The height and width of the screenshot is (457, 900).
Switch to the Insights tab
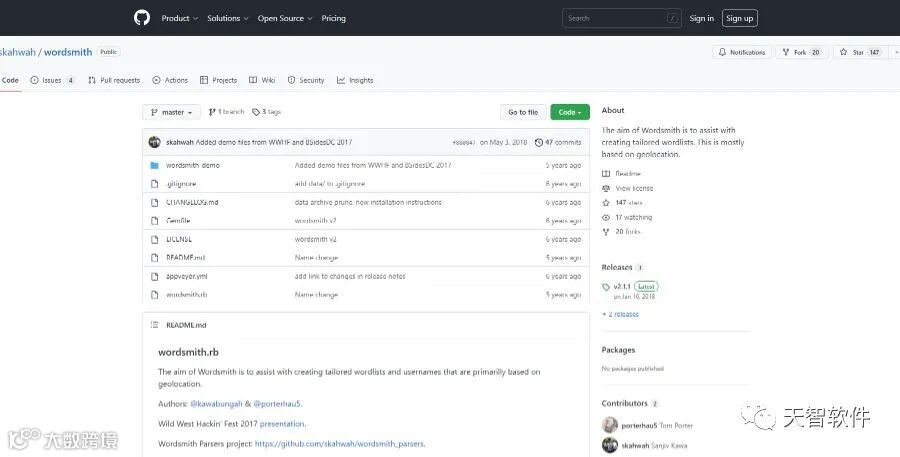pos(355,80)
